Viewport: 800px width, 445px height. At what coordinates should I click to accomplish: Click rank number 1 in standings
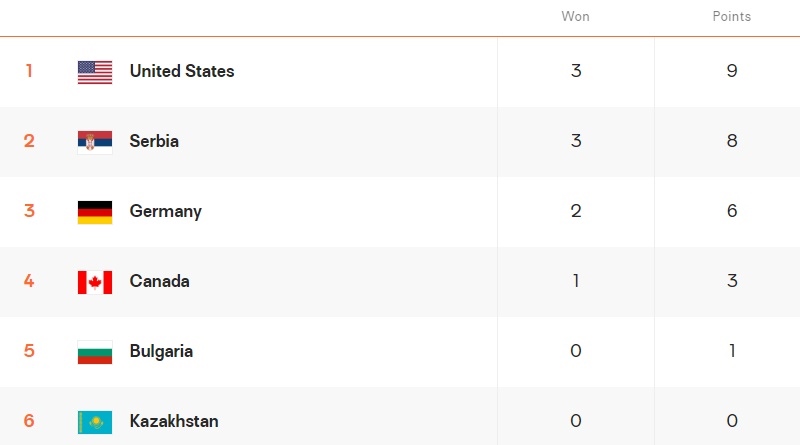click(29, 72)
